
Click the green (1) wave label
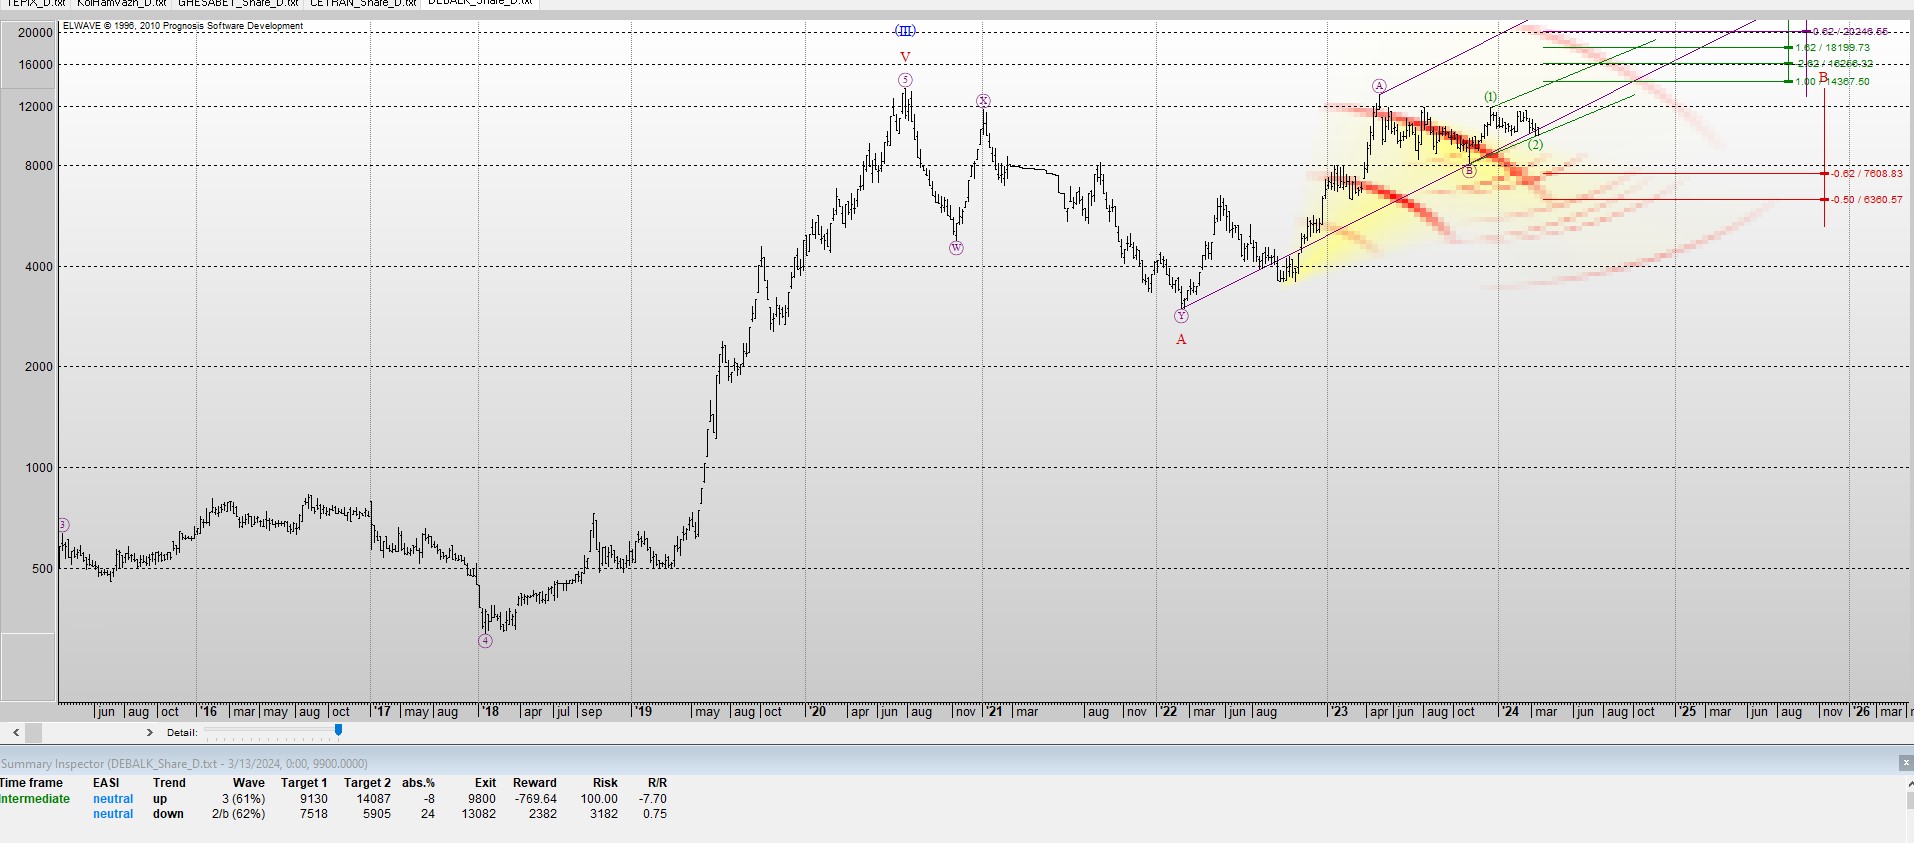tap(1491, 97)
